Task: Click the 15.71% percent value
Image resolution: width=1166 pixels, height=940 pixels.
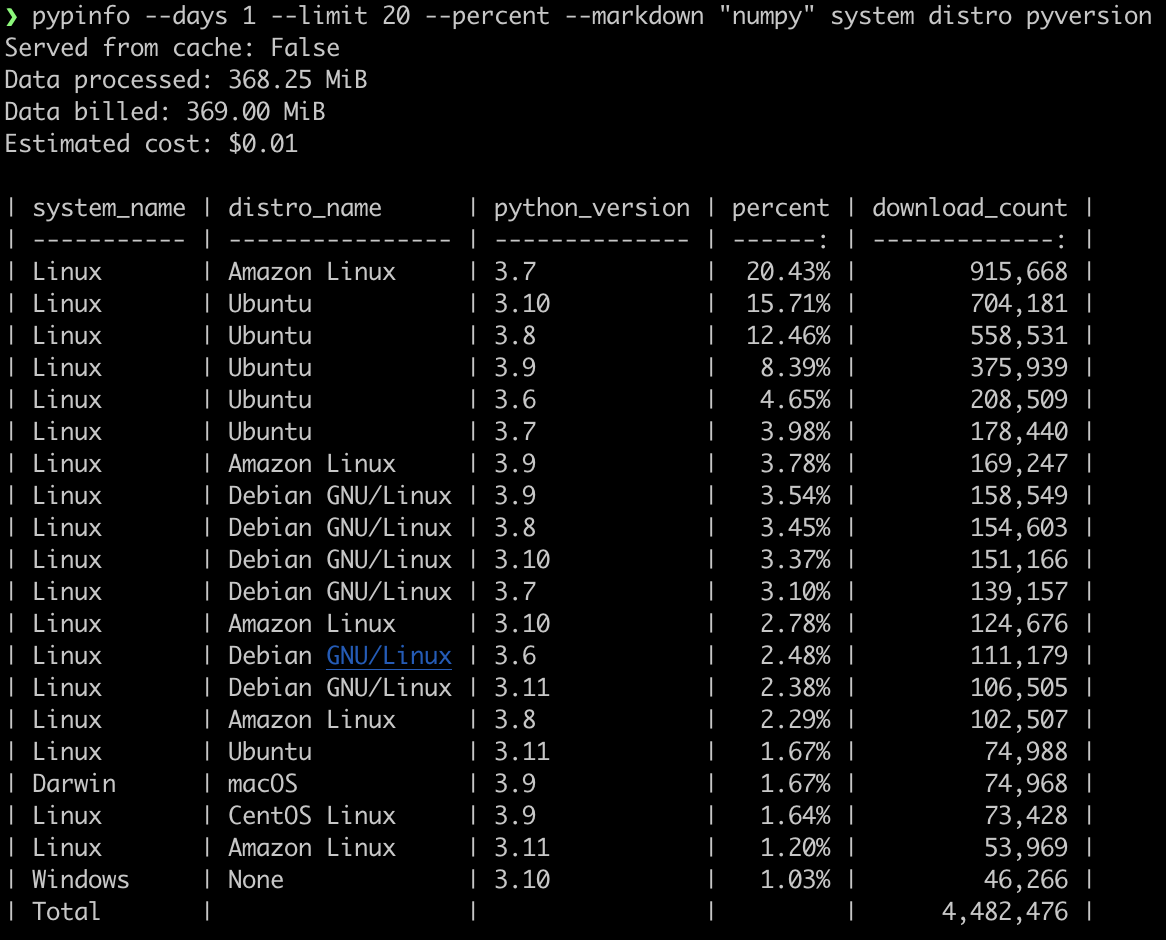Action: 788,303
